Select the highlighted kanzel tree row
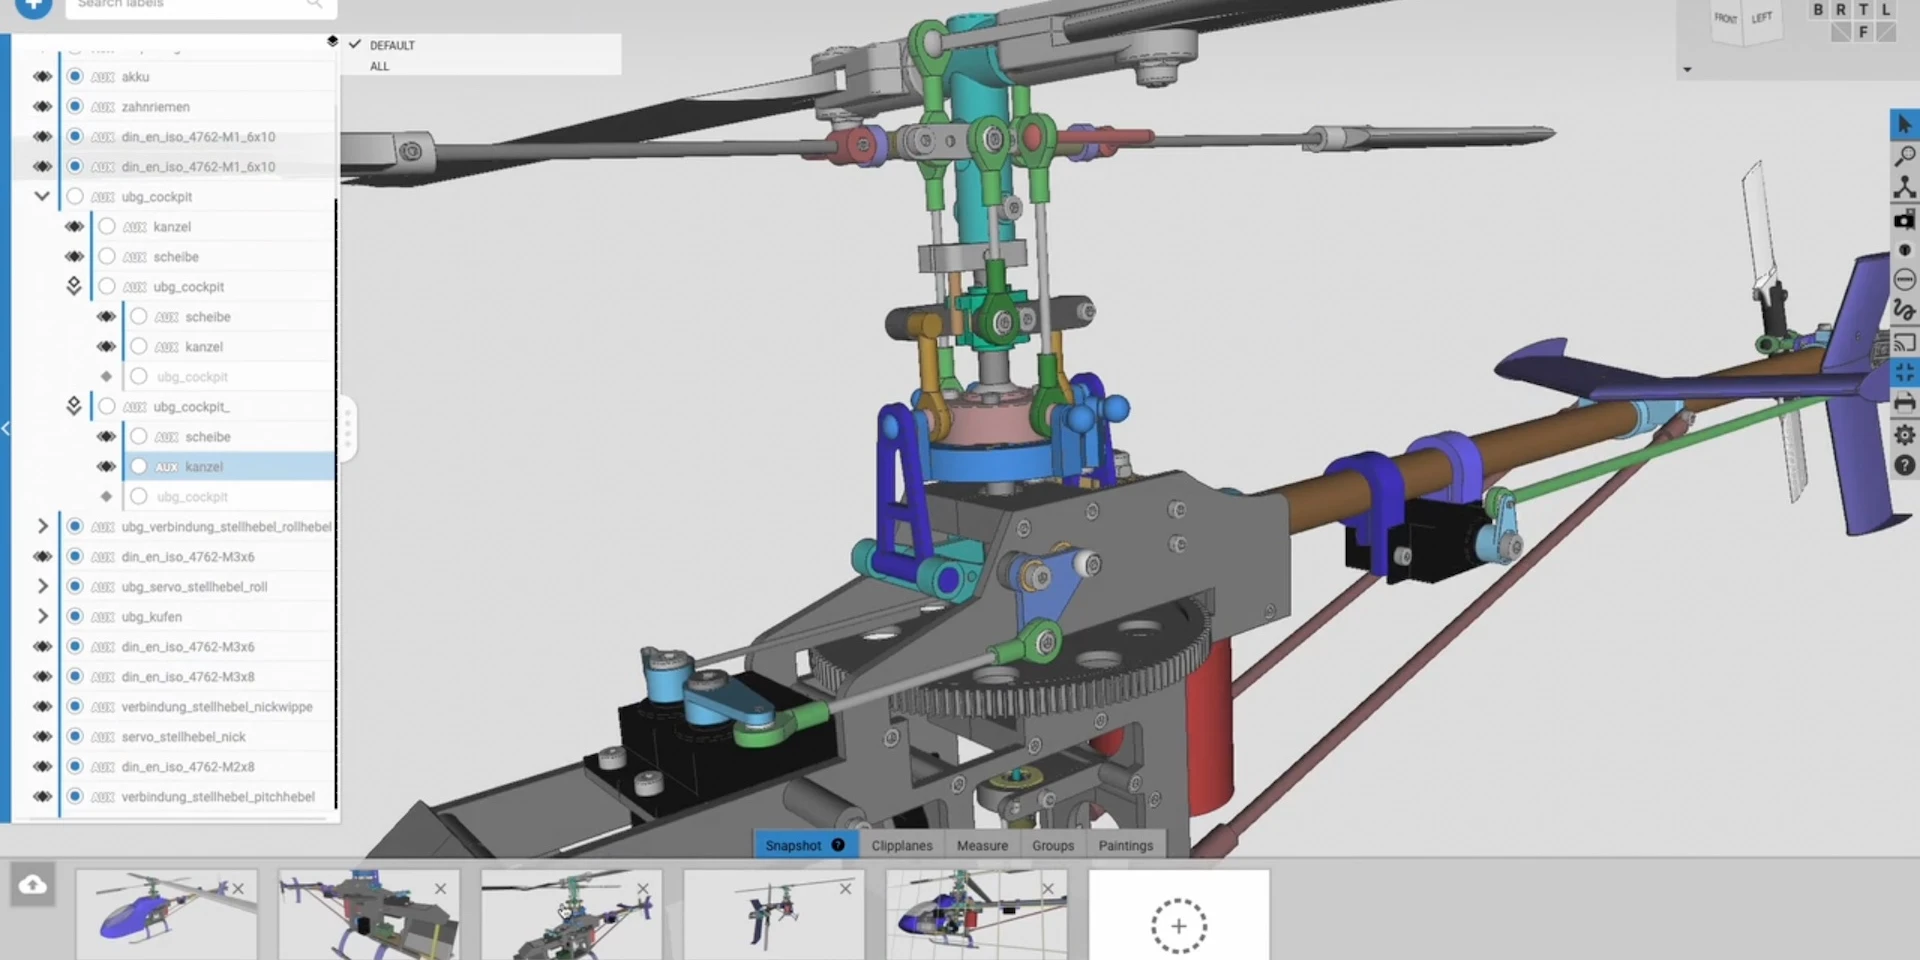1920x960 pixels. (x=229, y=467)
